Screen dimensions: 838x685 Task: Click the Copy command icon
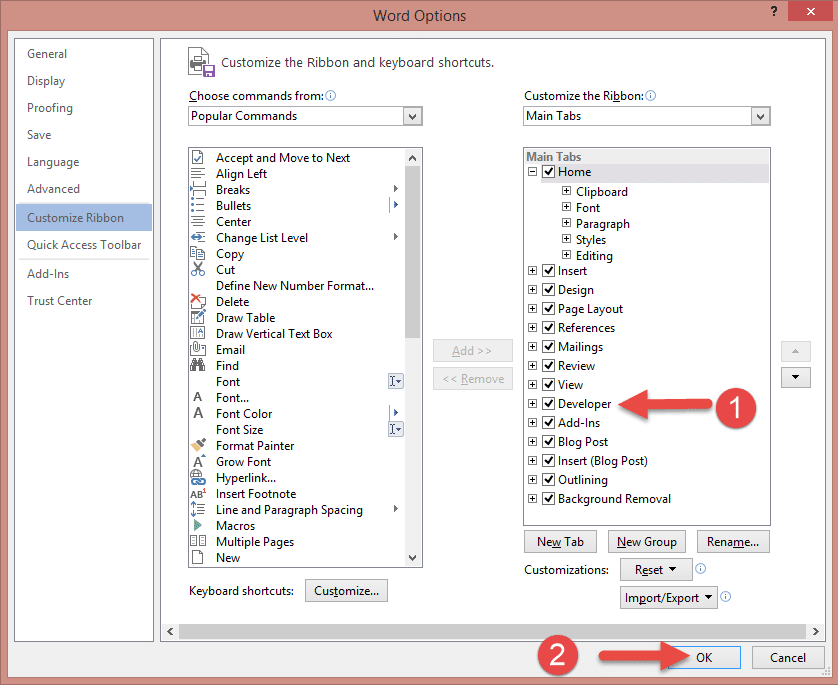click(198, 254)
